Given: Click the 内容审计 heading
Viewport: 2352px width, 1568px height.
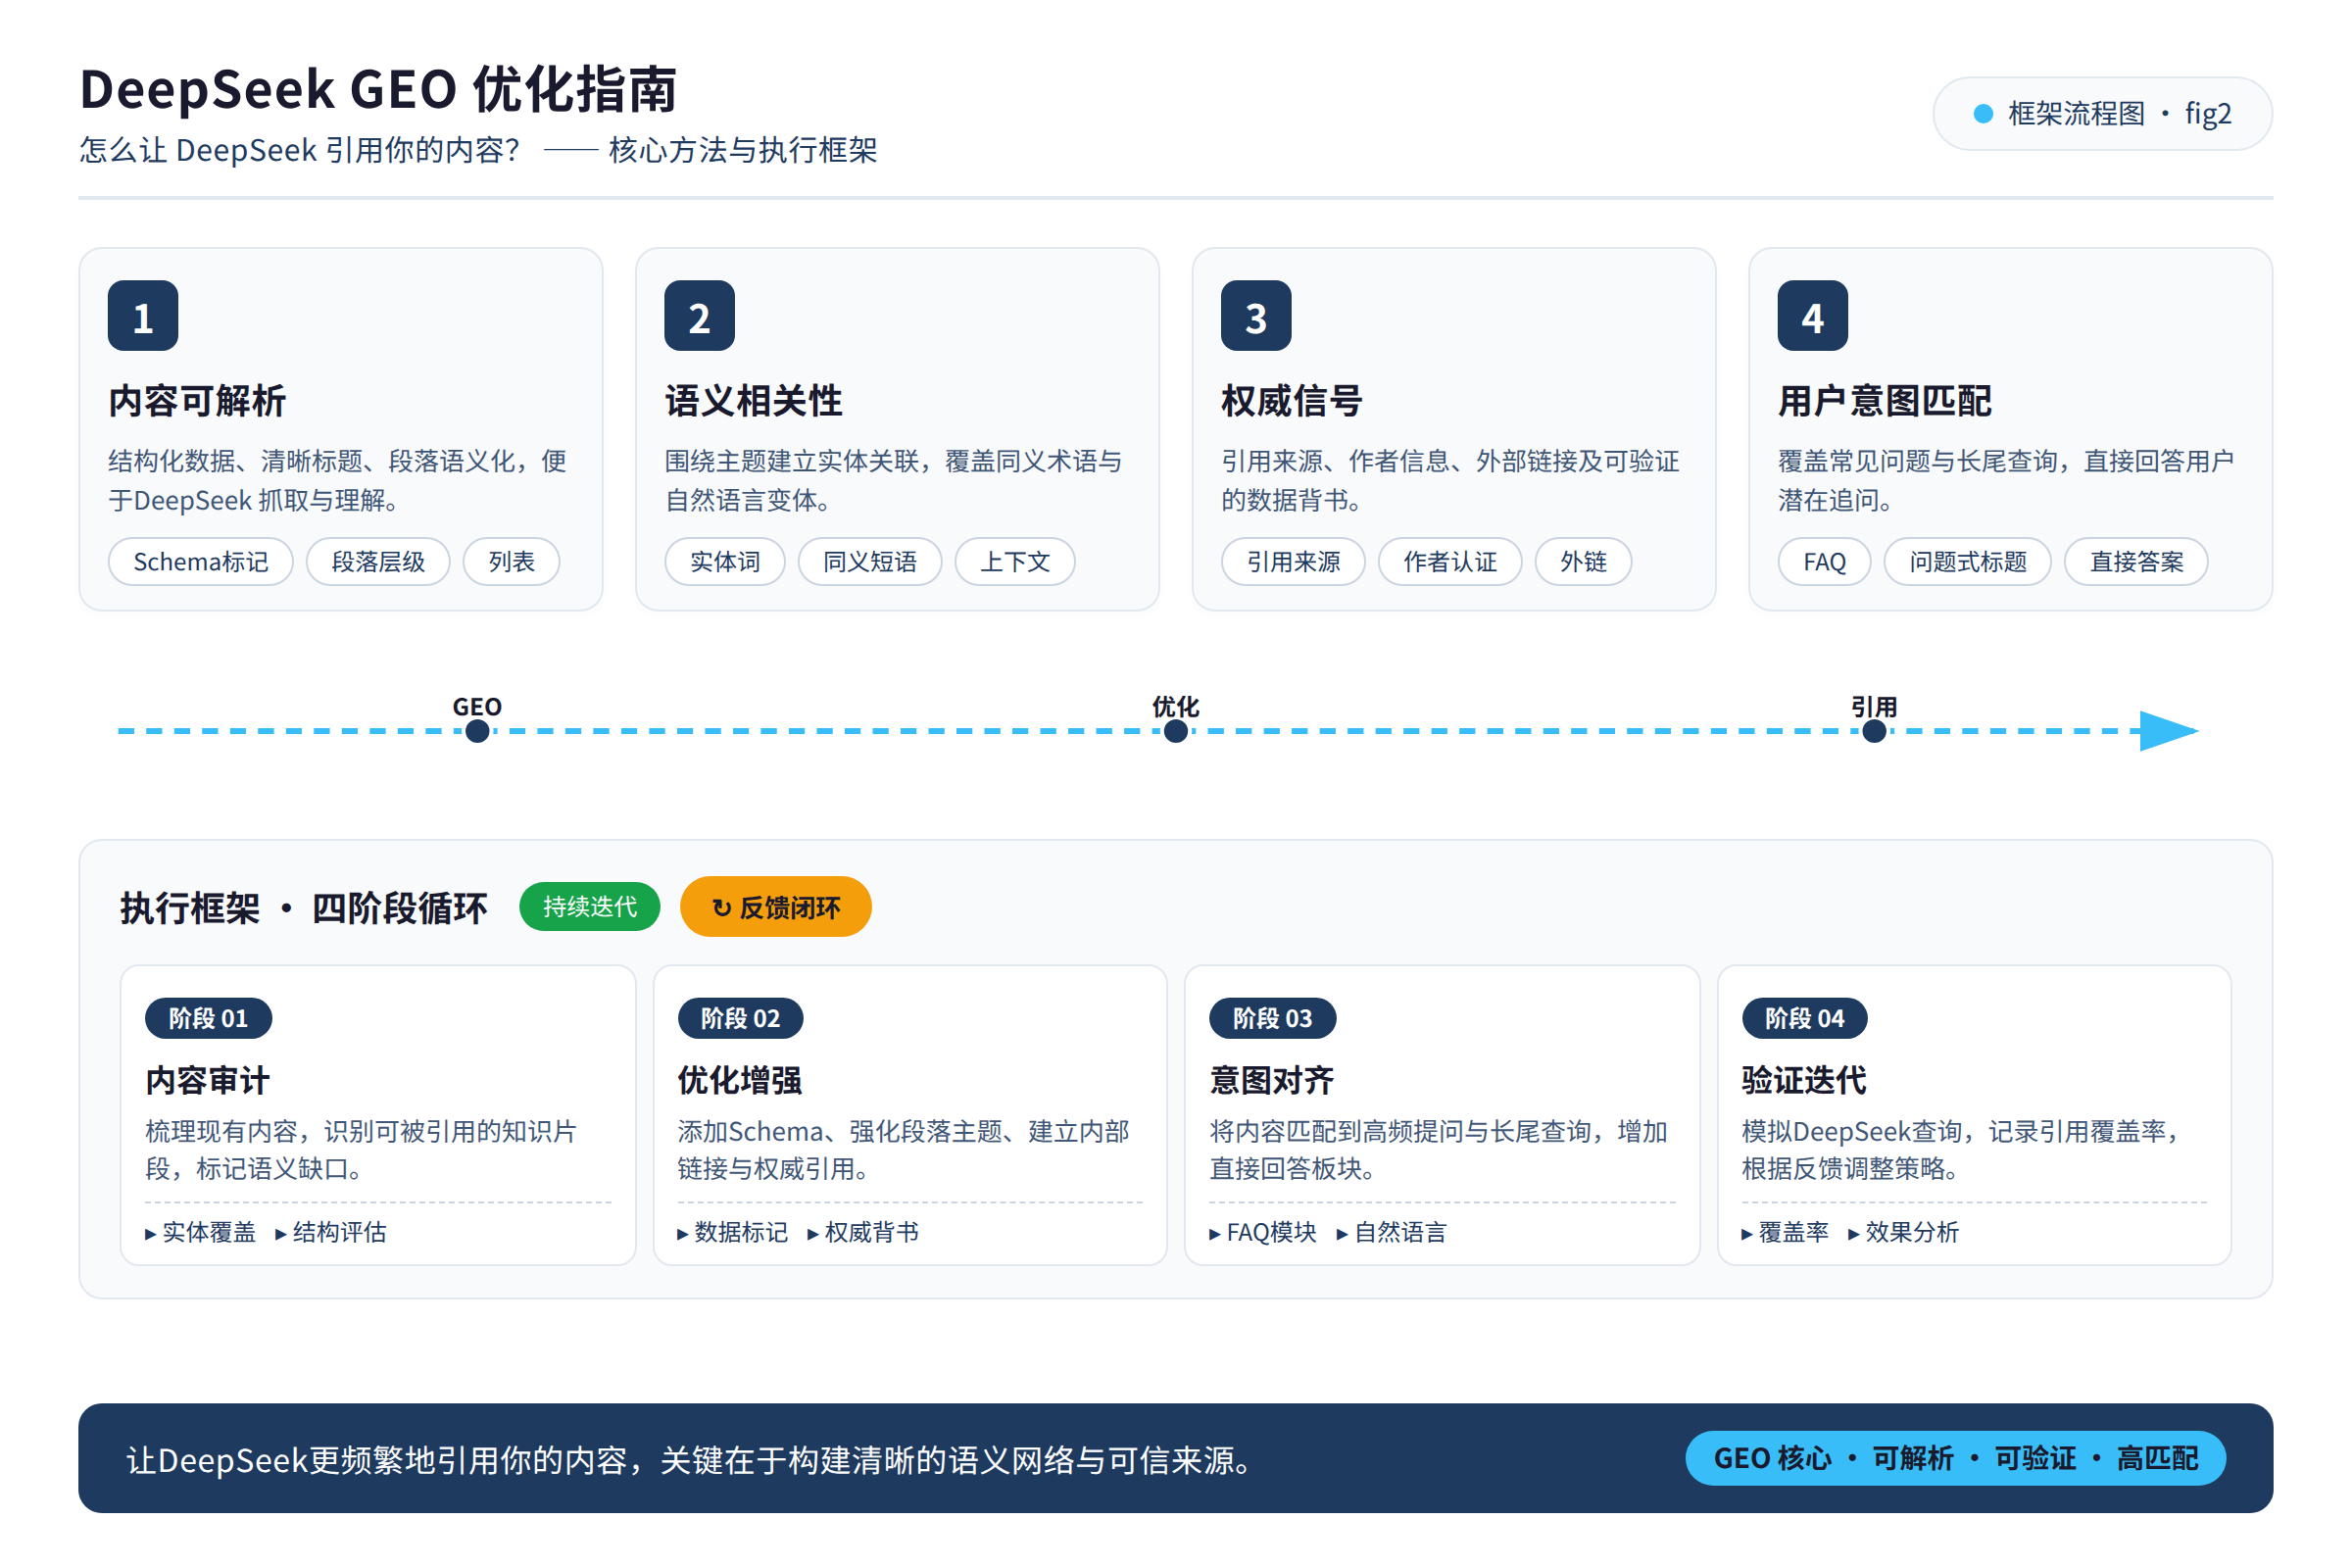Looking at the screenshot, I should coord(207,1080).
